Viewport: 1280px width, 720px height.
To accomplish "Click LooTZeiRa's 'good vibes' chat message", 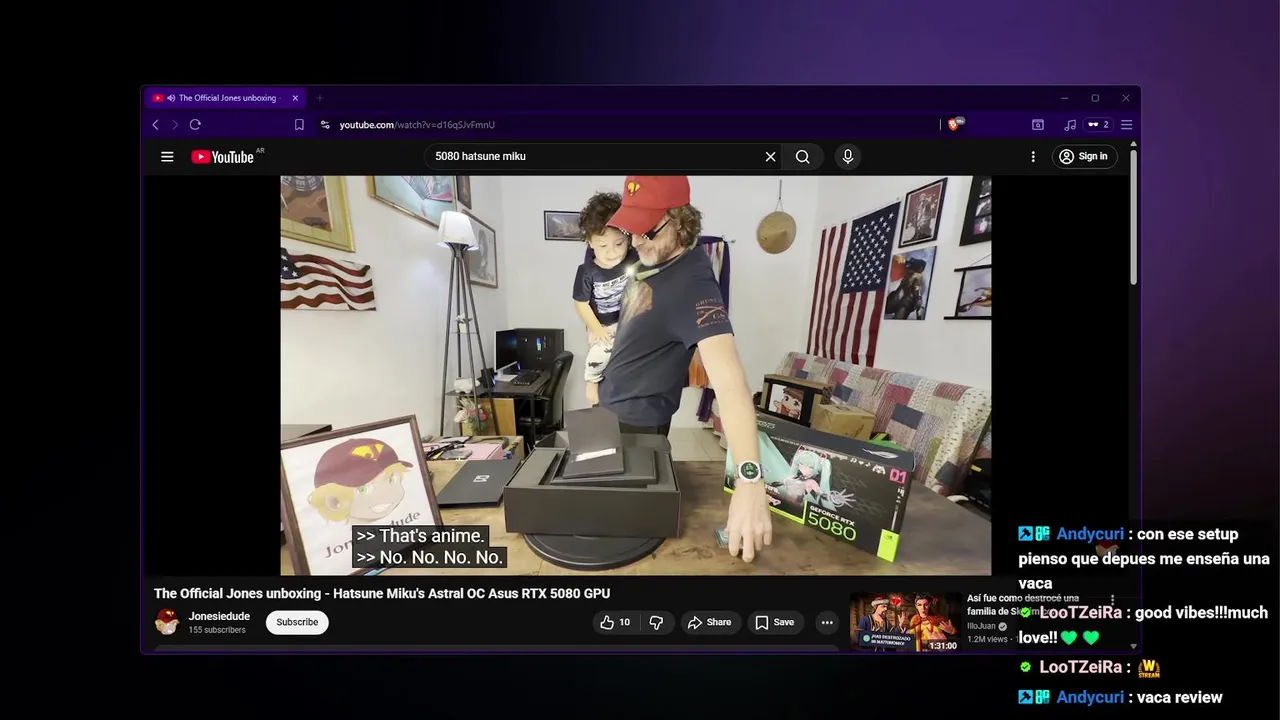I will [x=1143, y=624].
